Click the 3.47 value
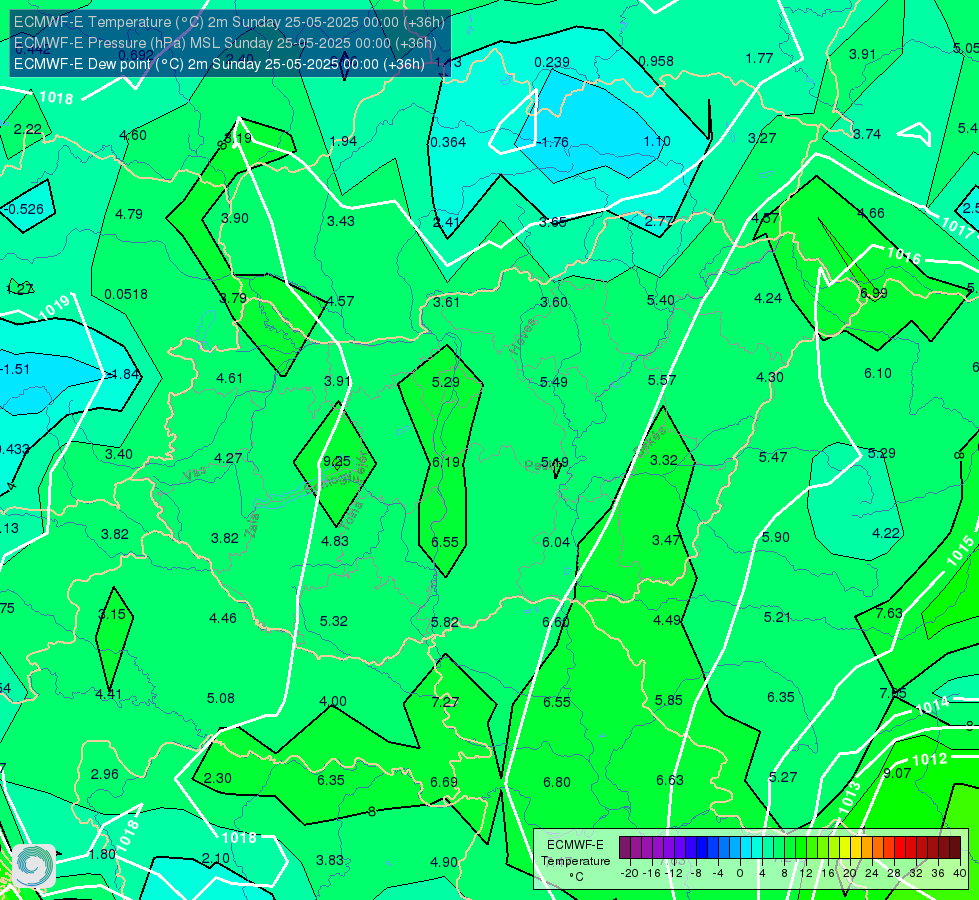 coord(666,541)
